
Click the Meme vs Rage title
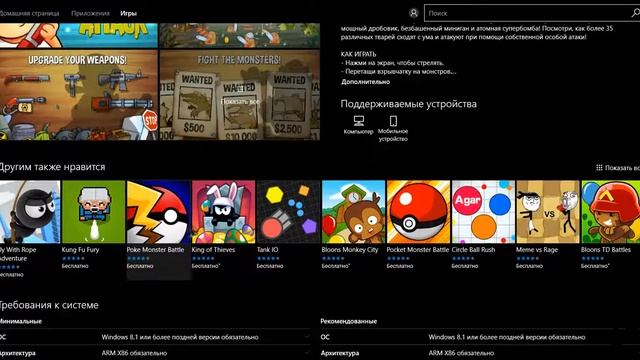[x=537, y=250]
